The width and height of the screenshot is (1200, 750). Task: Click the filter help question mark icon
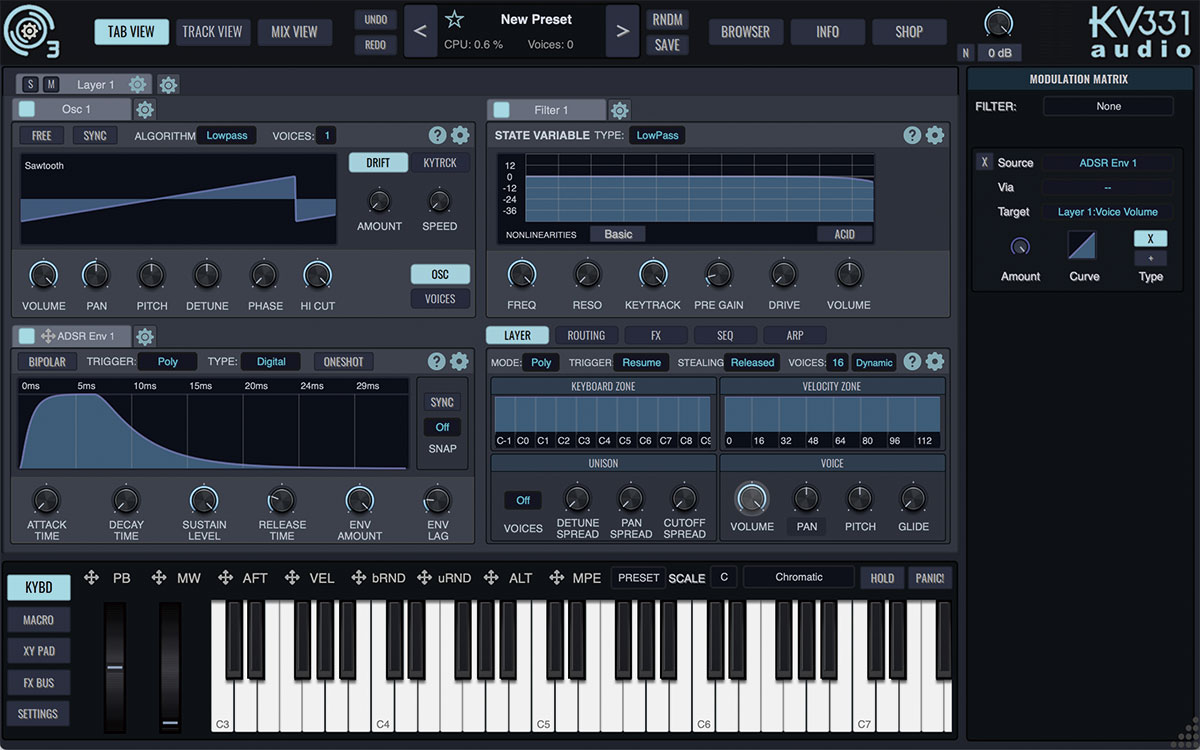(912, 136)
